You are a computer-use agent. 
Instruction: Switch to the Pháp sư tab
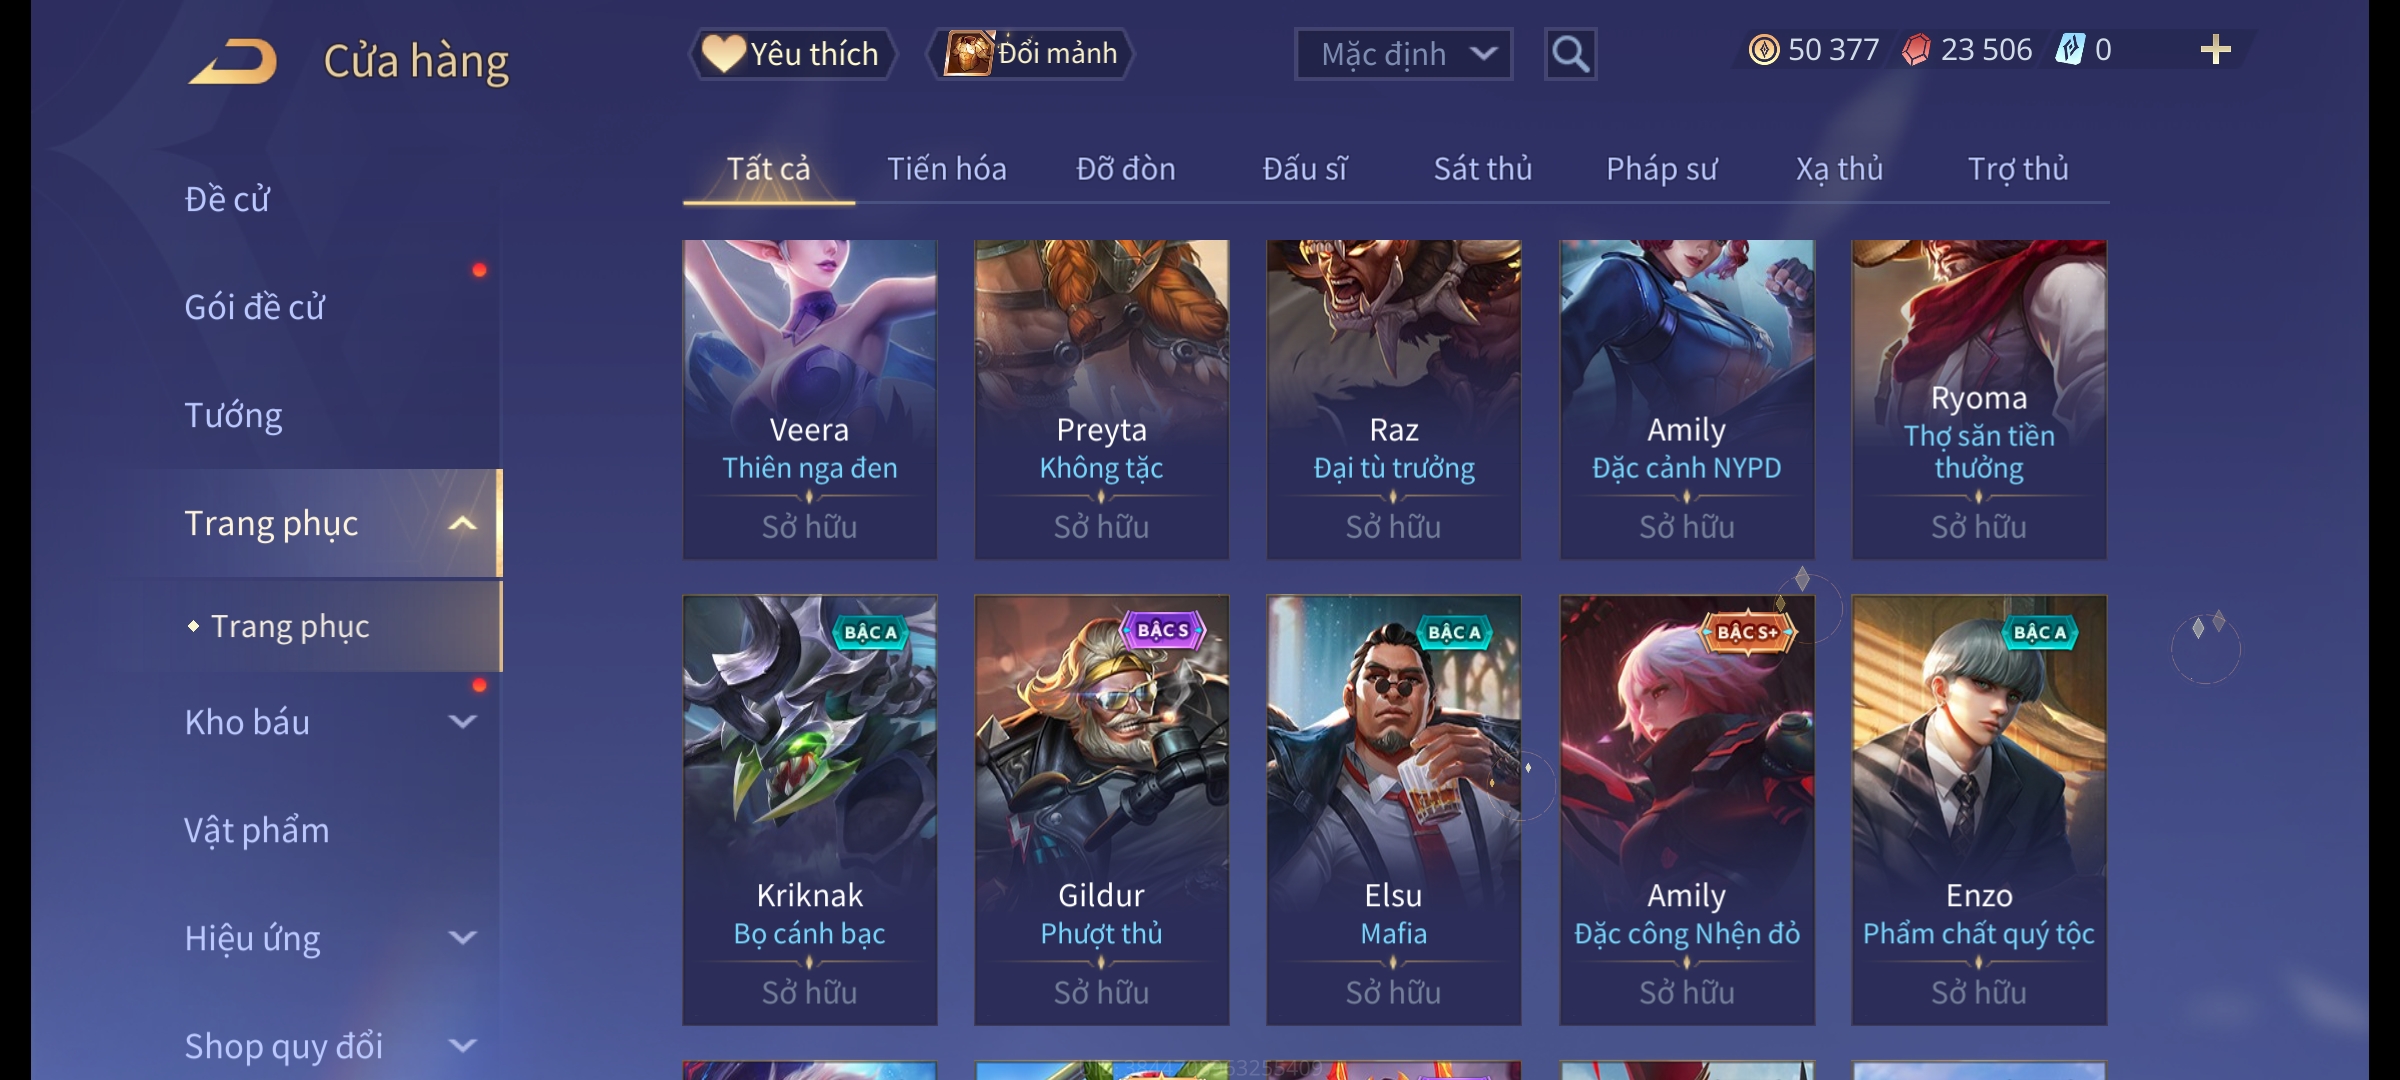[1661, 168]
